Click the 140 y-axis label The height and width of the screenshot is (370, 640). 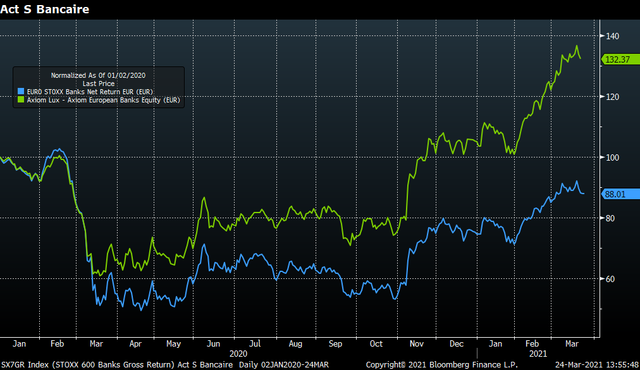(x=613, y=36)
